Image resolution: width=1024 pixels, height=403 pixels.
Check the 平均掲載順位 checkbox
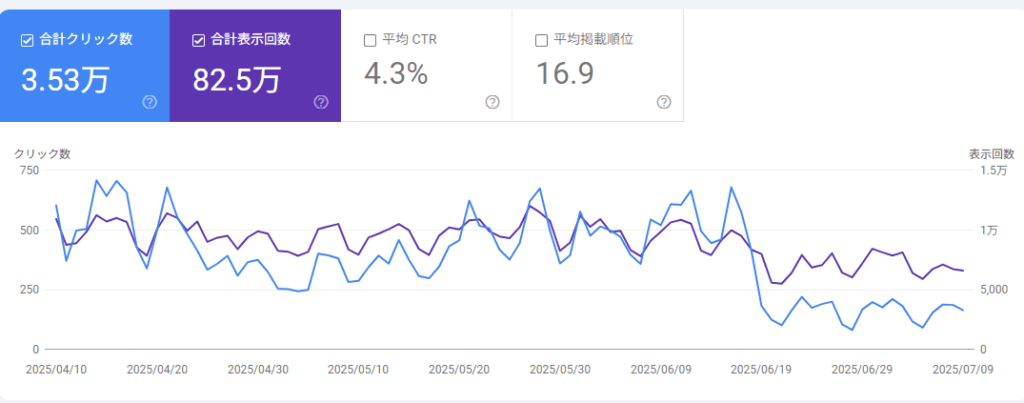542,41
